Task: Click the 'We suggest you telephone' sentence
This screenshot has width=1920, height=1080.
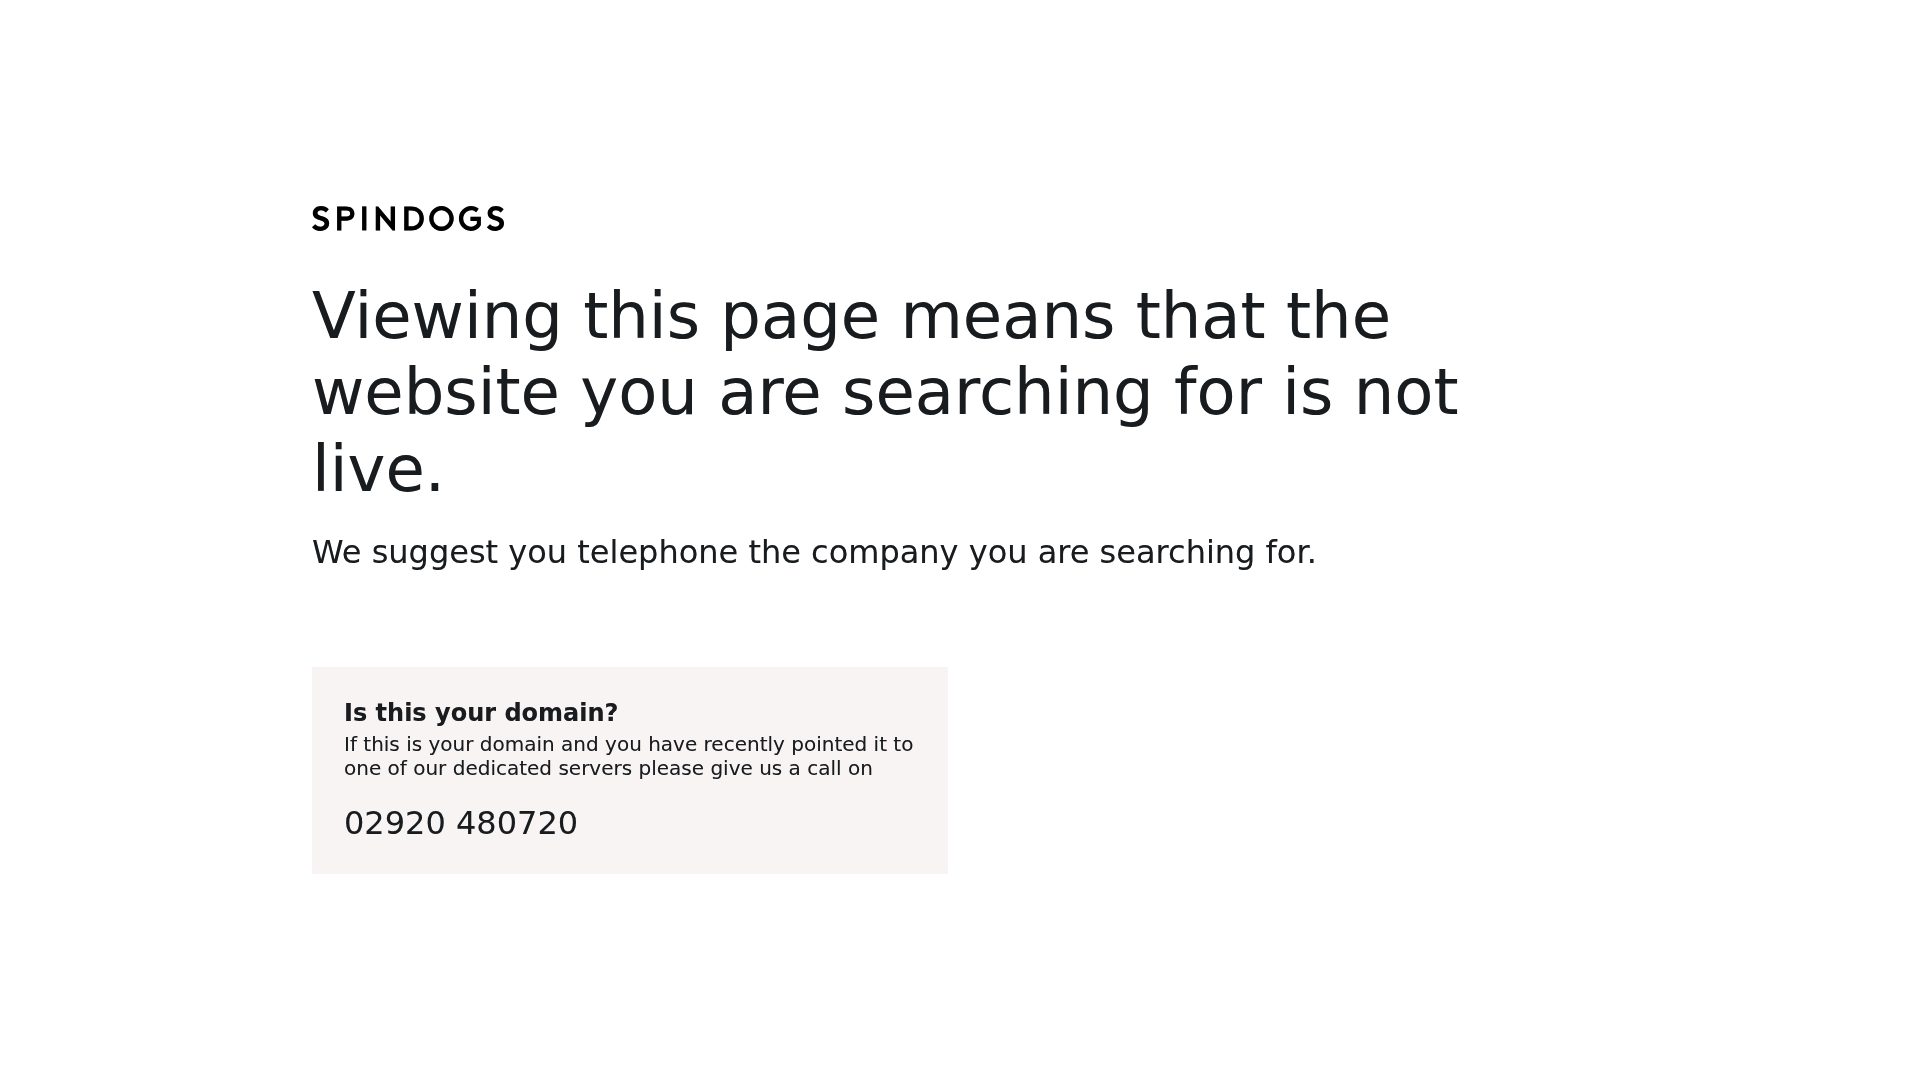Action: coord(814,552)
